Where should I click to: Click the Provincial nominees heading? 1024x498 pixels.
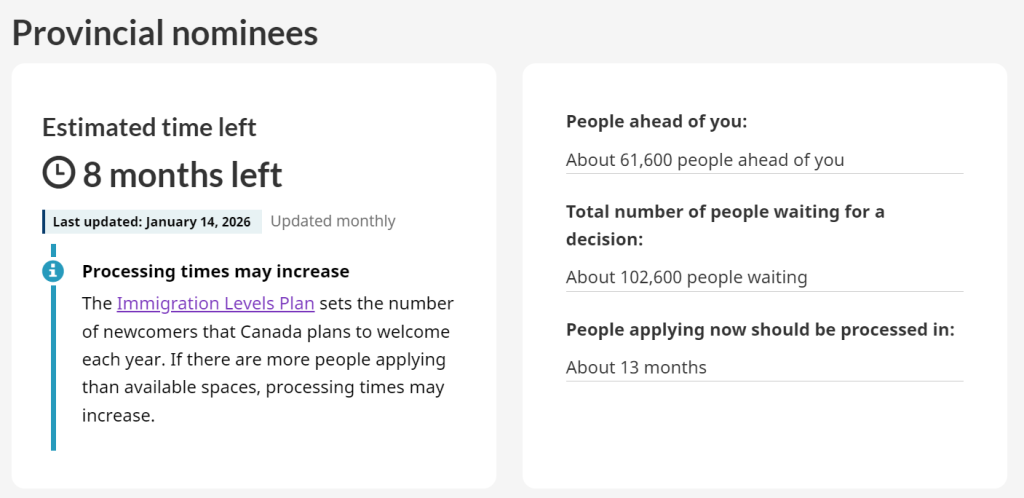pos(165,32)
